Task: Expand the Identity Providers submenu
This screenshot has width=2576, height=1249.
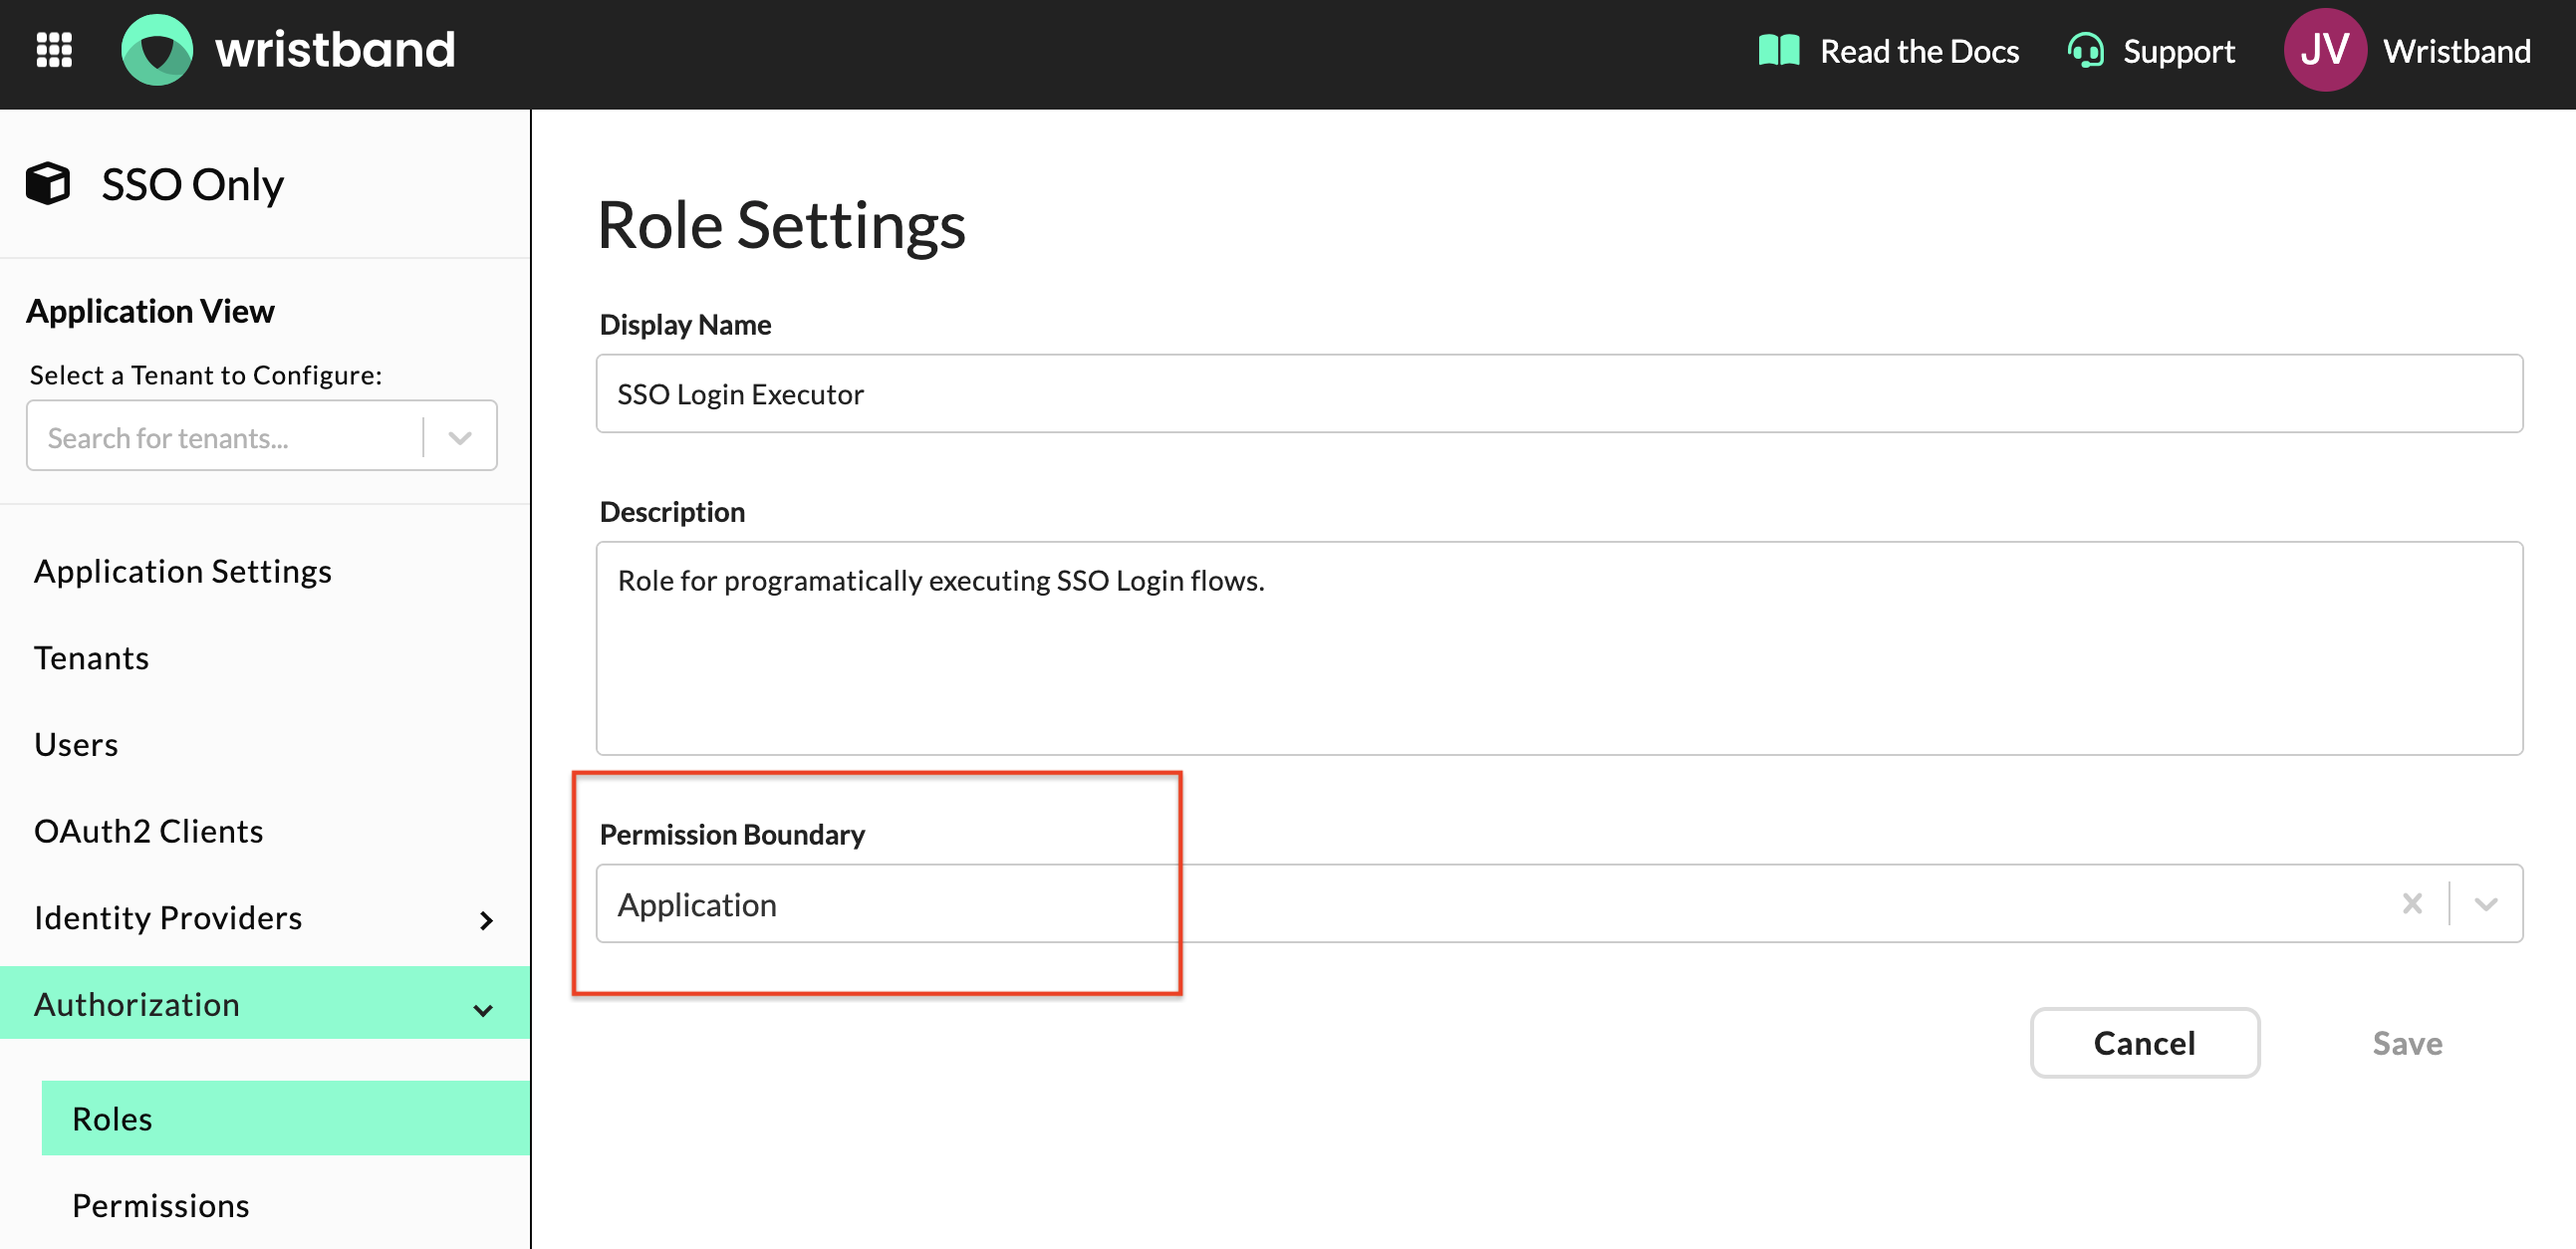Action: [486, 920]
